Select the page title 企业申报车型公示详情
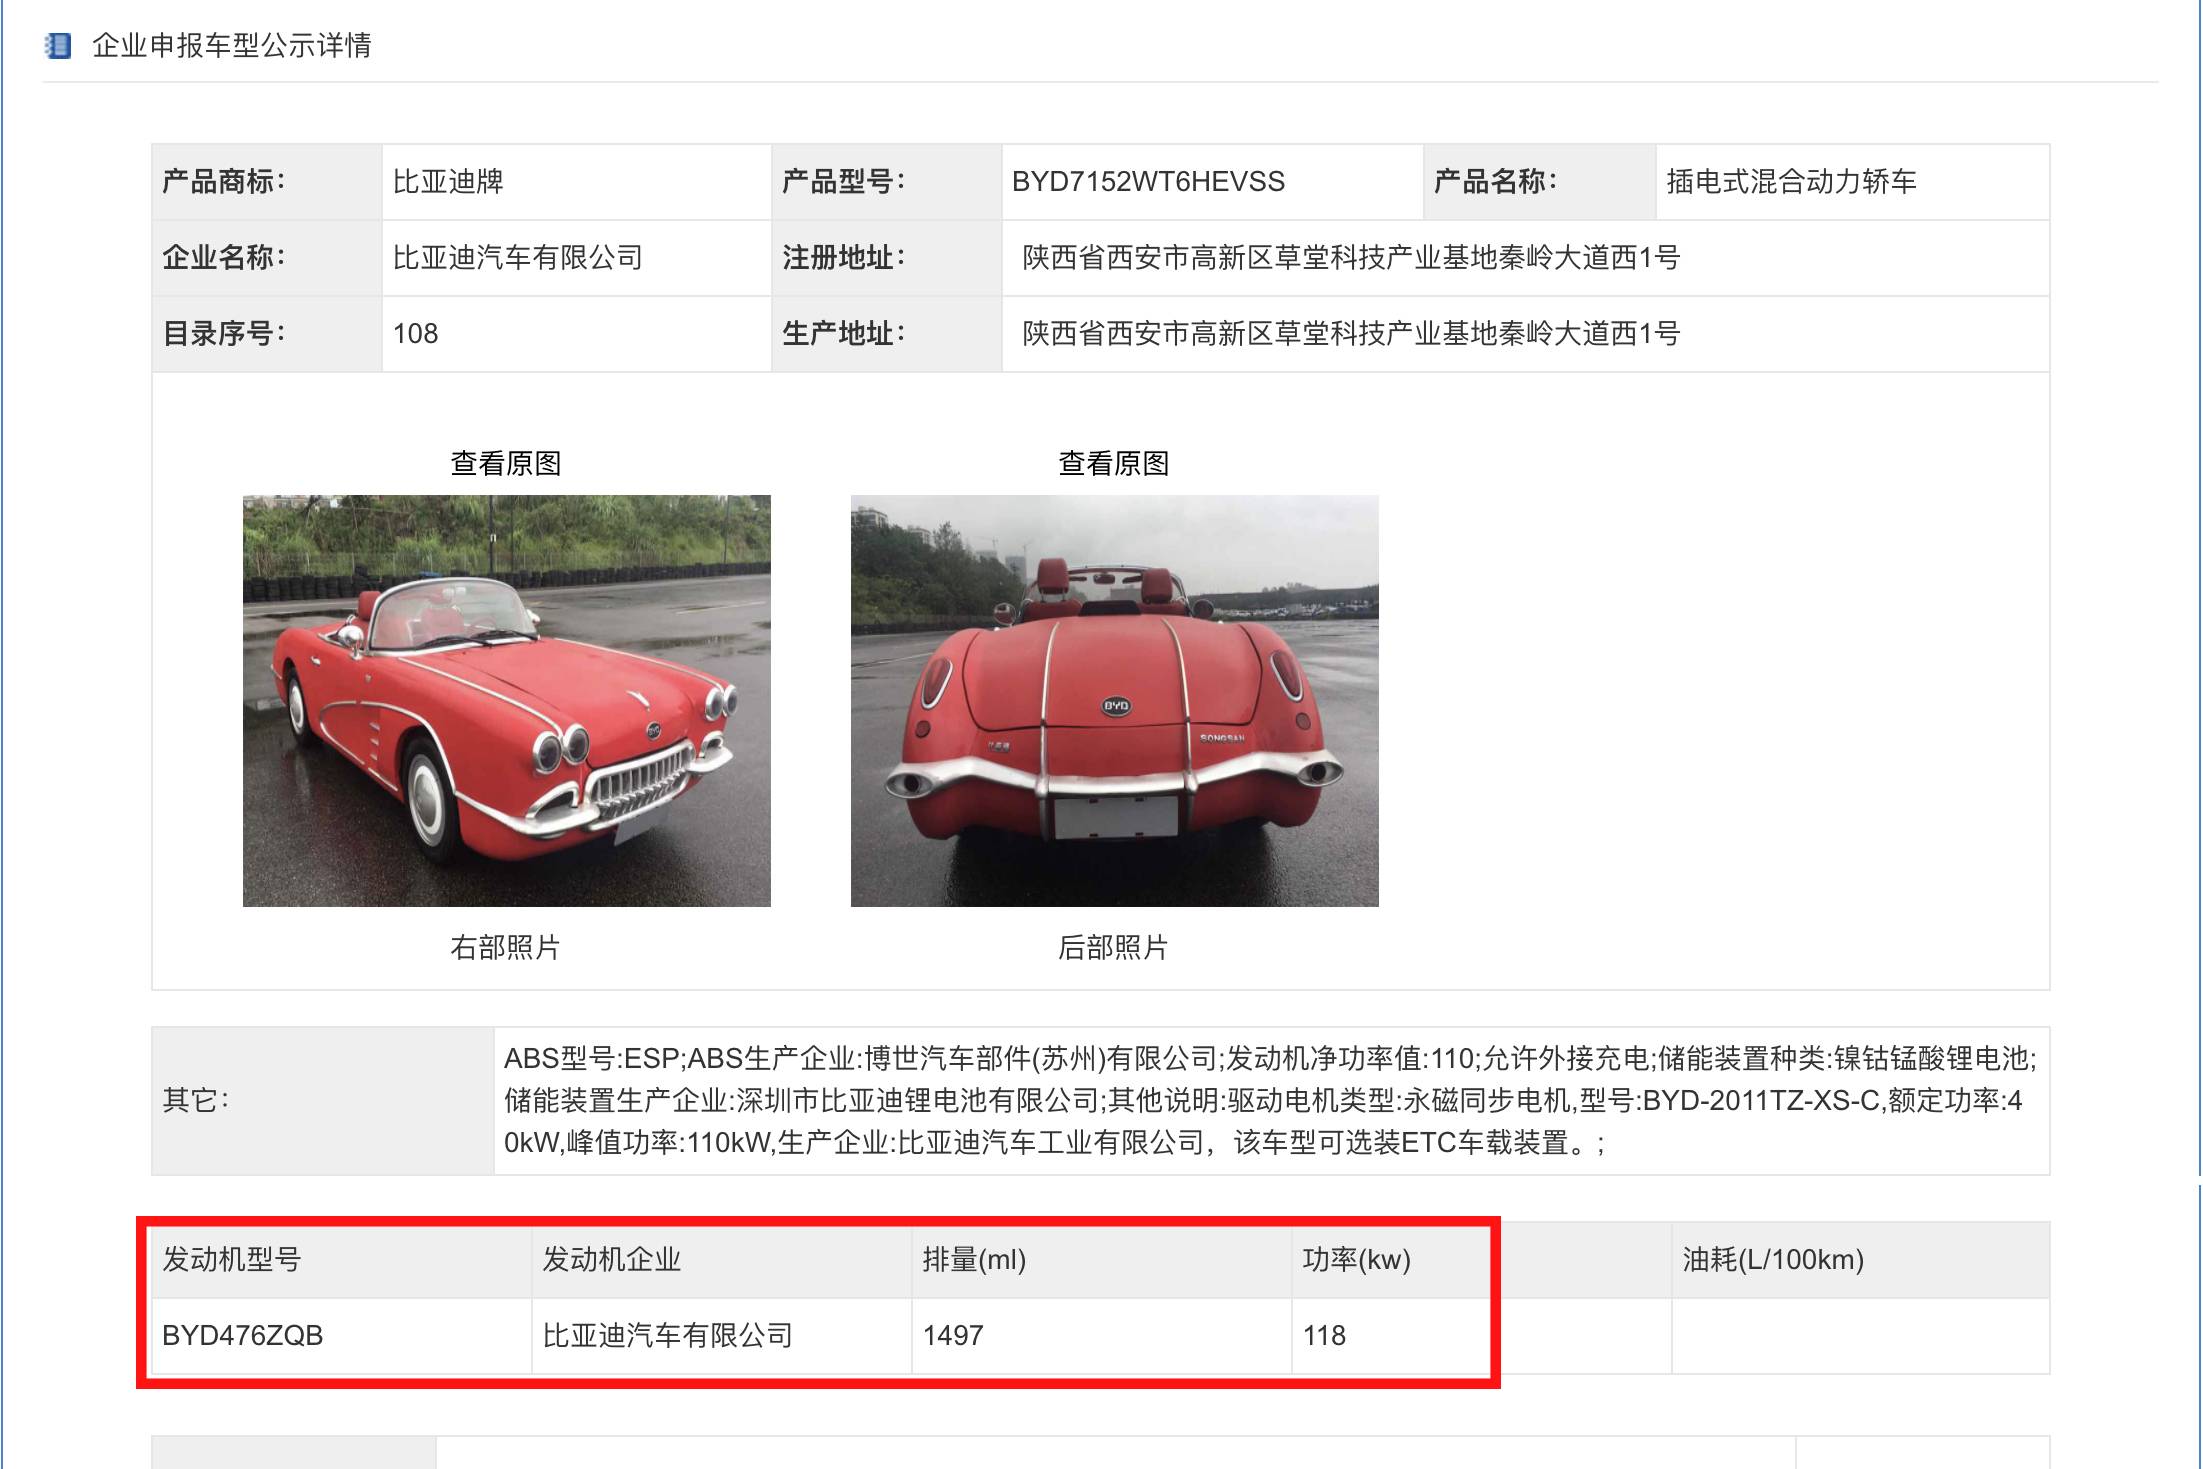 click(x=232, y=46)
